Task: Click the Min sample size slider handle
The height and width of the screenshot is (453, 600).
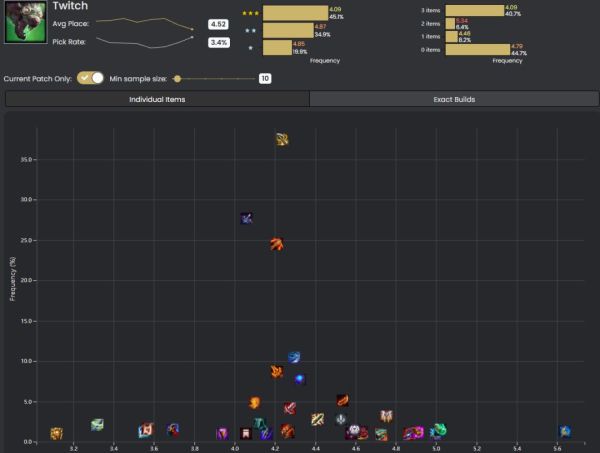Action: (177, 78)
